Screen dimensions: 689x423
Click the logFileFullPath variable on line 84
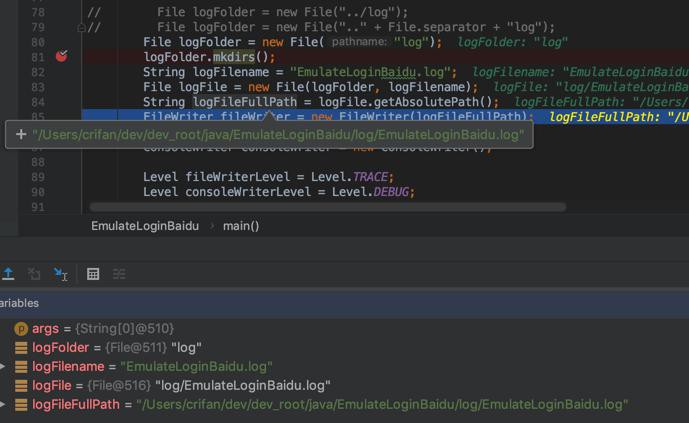[x=245, y=102]
